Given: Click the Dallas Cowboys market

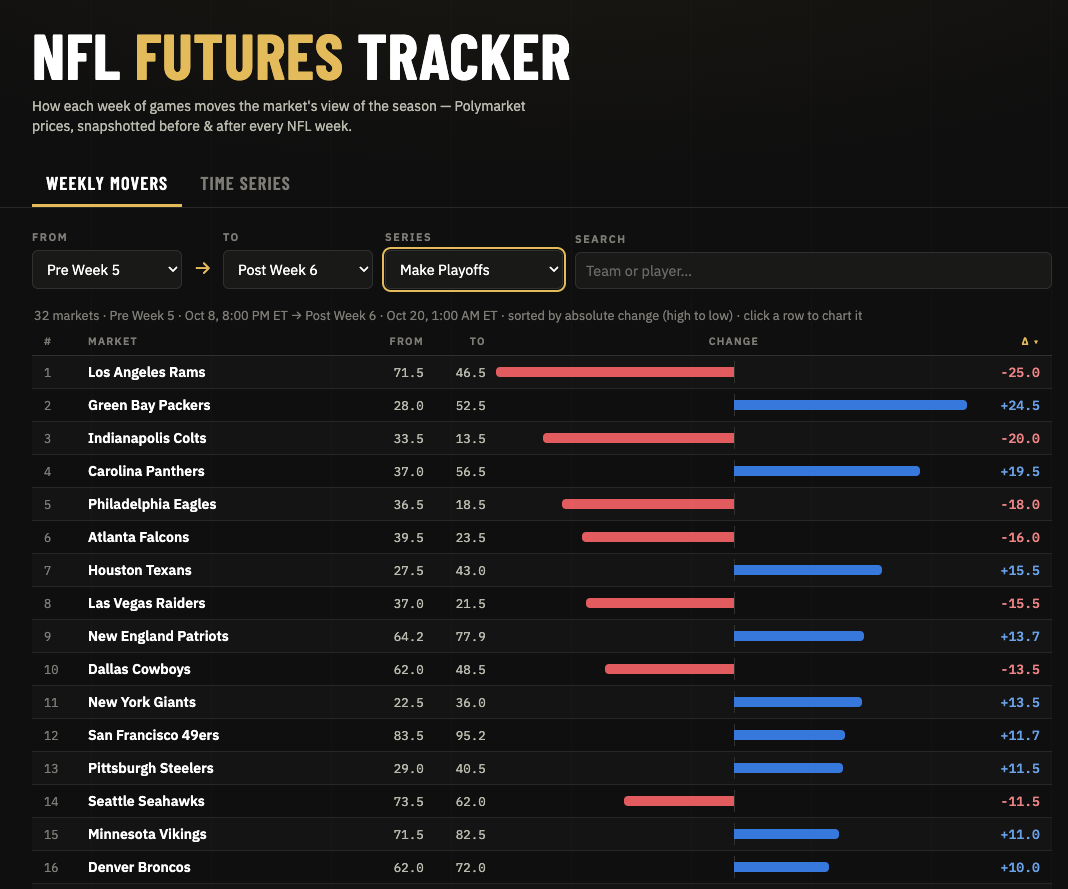Looking at the screenshot, I should pos(541,670).
